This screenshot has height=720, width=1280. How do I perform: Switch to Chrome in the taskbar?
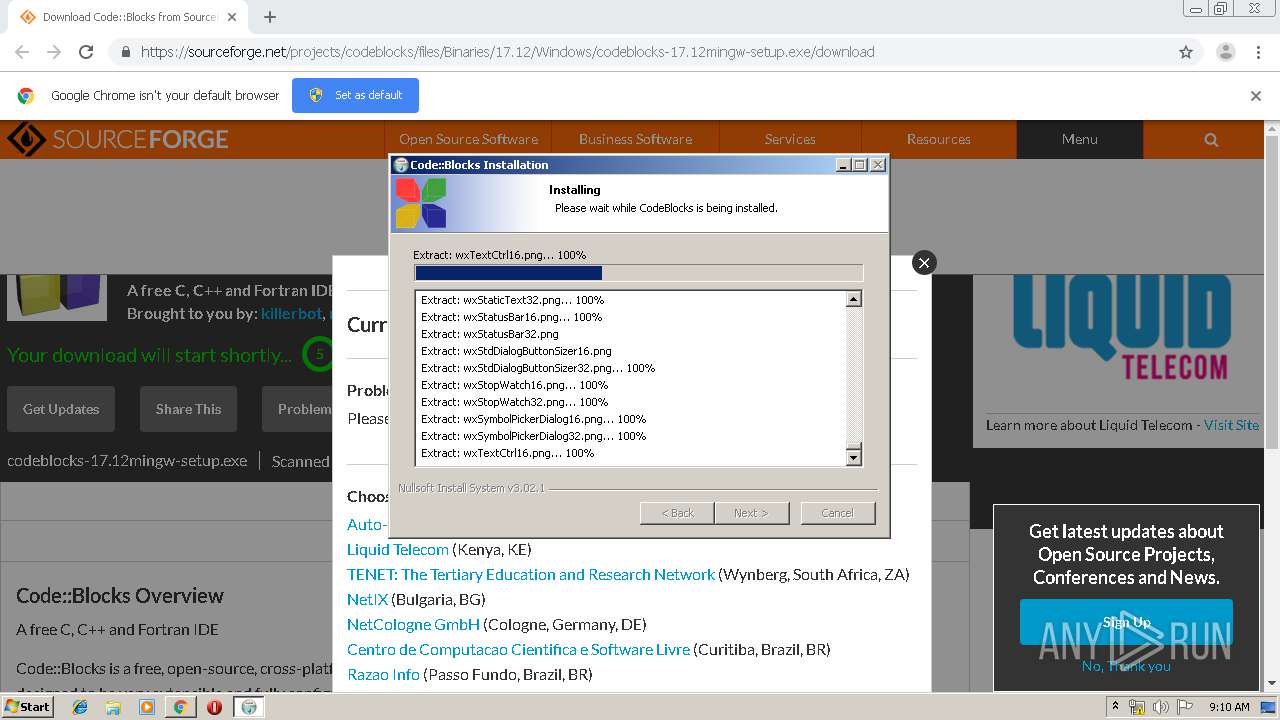point(180,707)
